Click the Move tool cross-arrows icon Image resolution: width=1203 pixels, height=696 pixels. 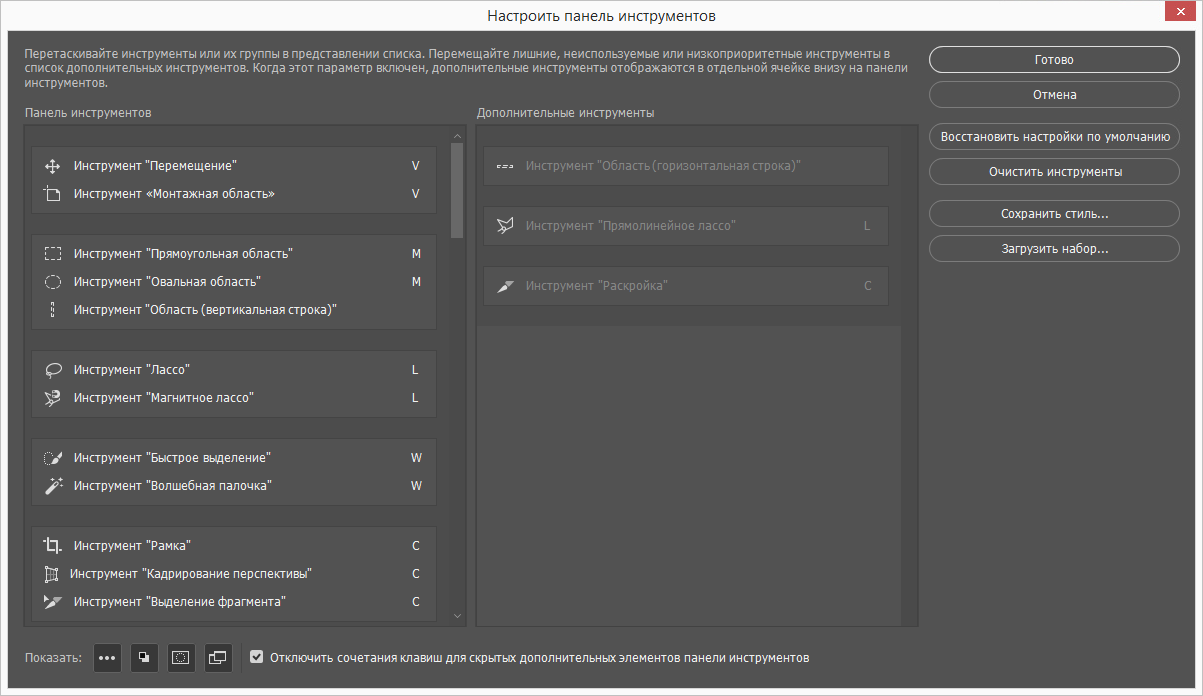[x=54, y=166]
